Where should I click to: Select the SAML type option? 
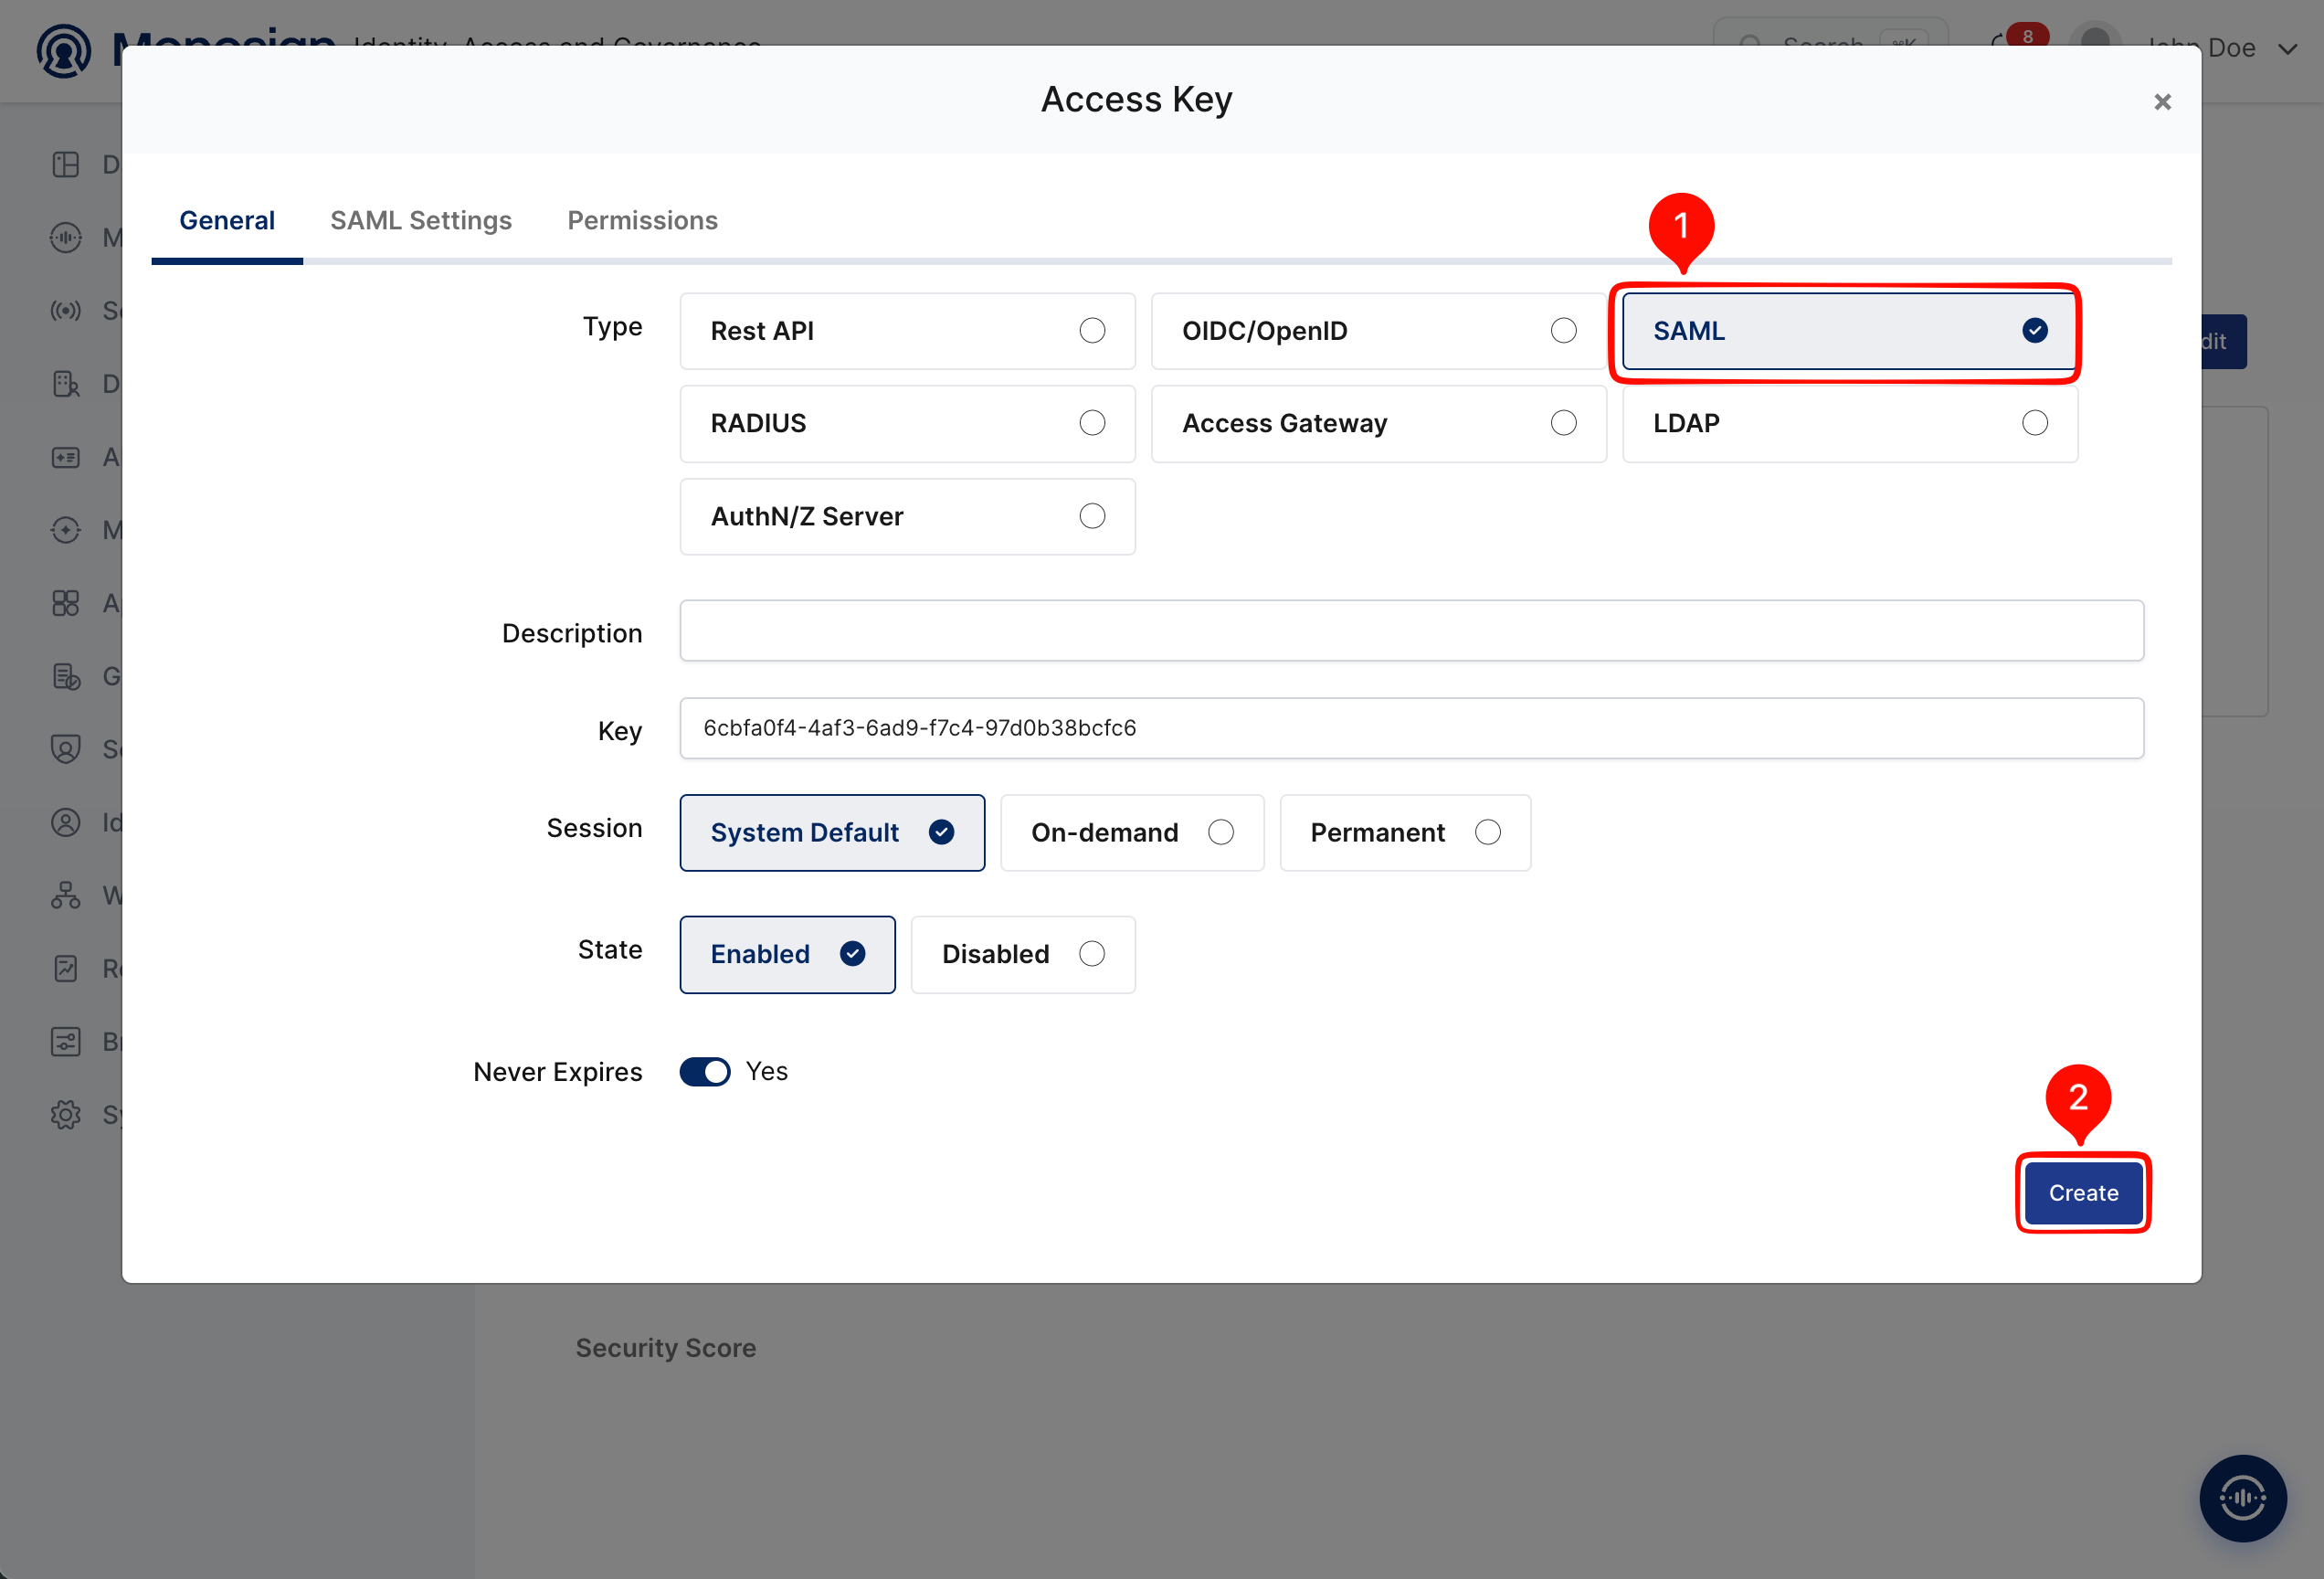click(x=1849, y=331)
